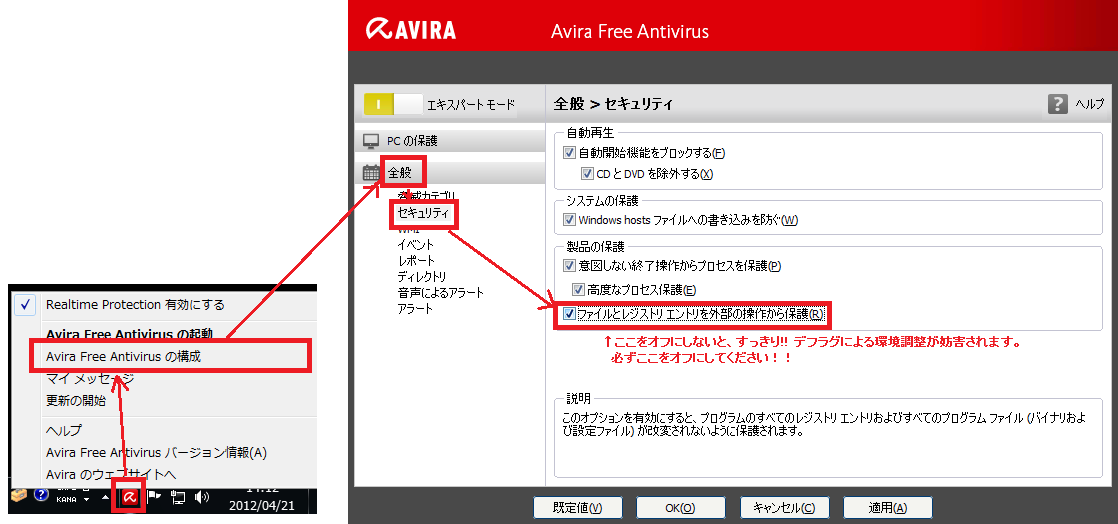Click the calendar icon beside 全般
The height and width of the screenshot is (524, 1118).
(x=371, y=173)
